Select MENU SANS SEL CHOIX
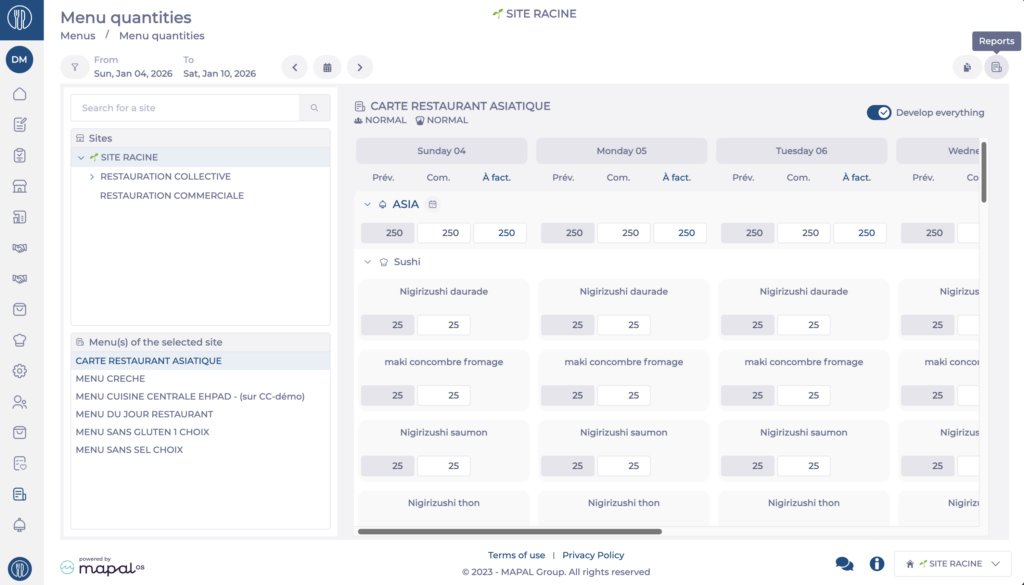Screen dimensions: 1024x585 point(129,450)
